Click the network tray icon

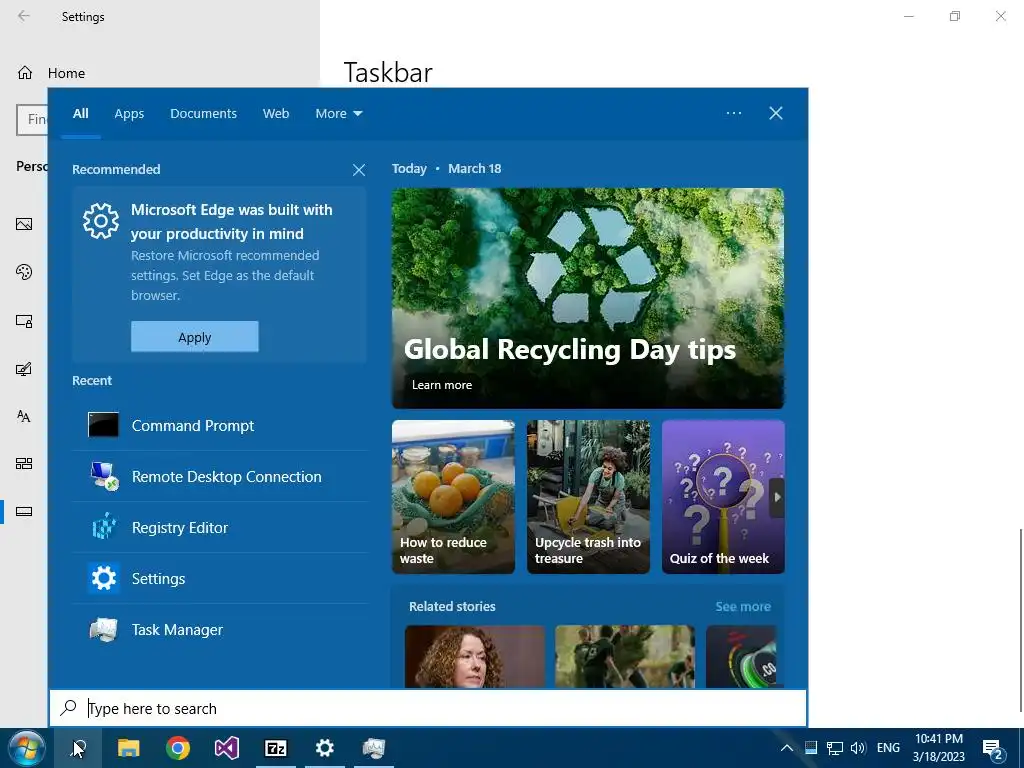(x=835, y=748)
